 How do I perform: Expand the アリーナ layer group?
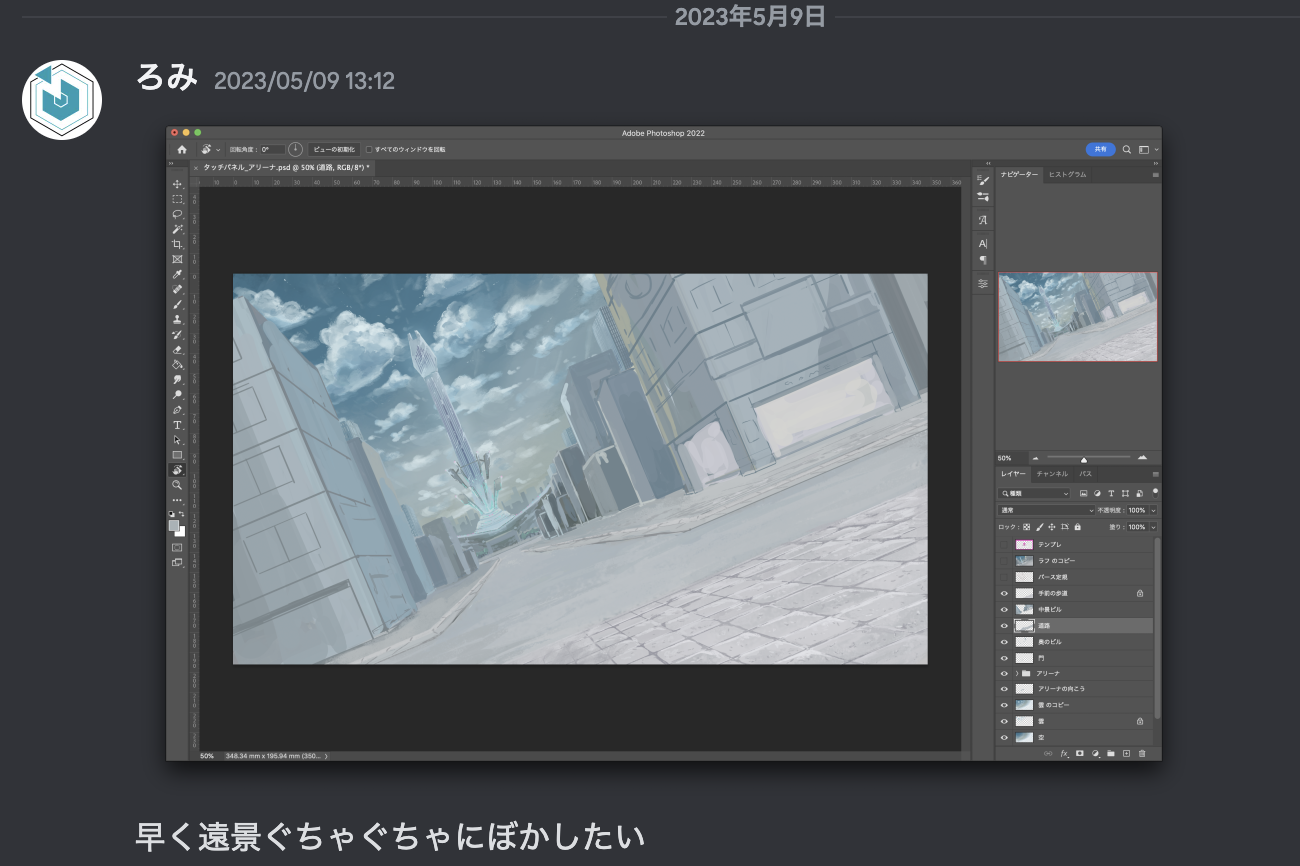click(x=1016, y=673)
